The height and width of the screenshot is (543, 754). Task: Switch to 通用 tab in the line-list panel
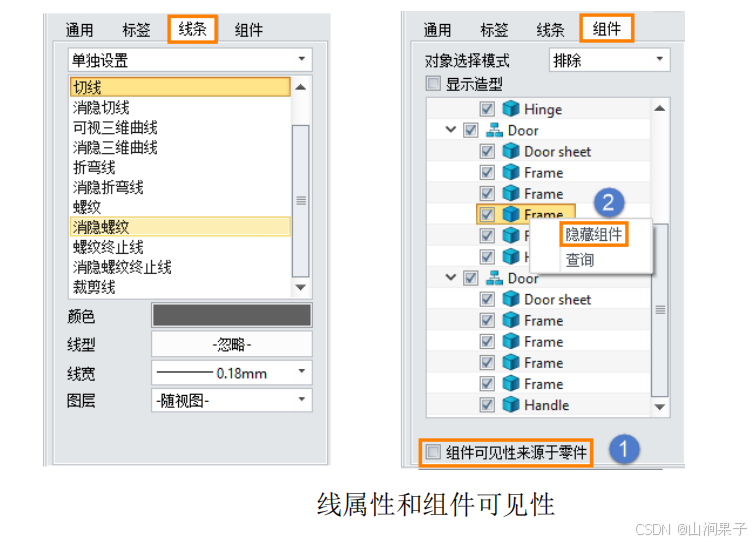pyautogui.click(x=79, y=30)
